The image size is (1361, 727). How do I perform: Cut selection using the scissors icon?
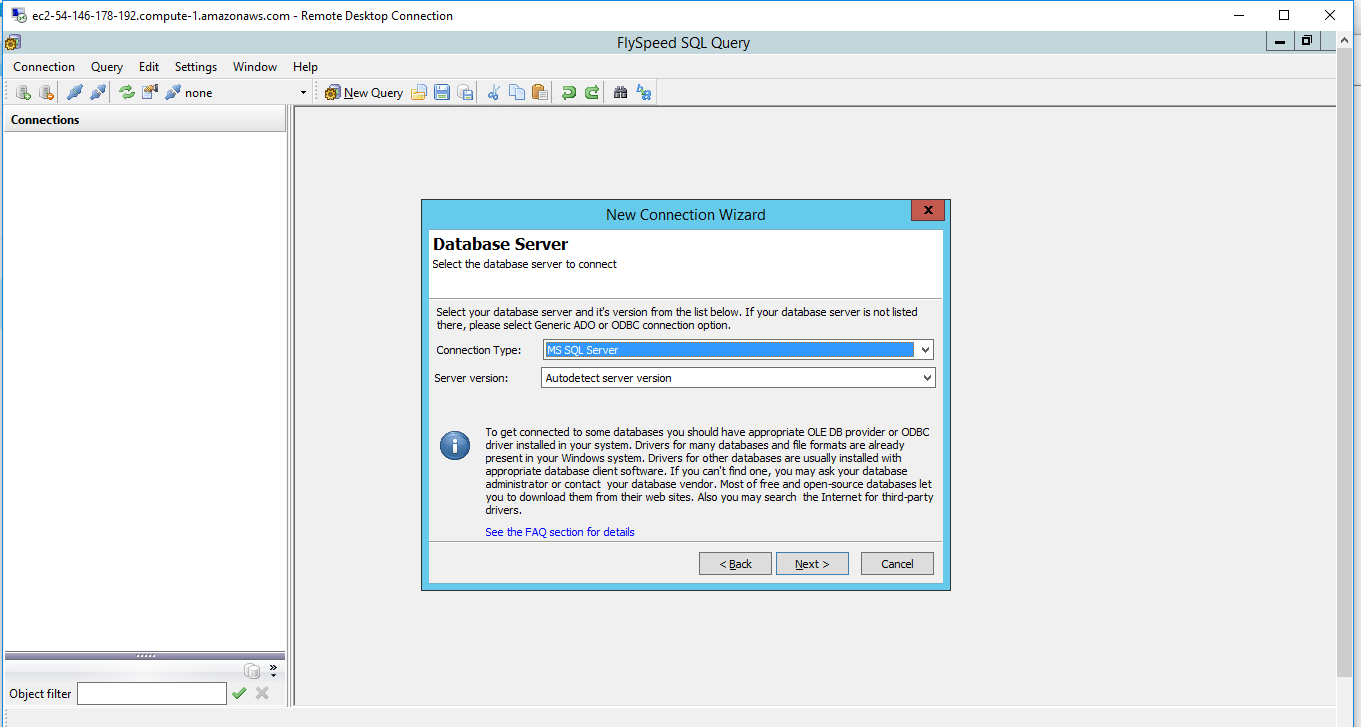click(491, 92)
